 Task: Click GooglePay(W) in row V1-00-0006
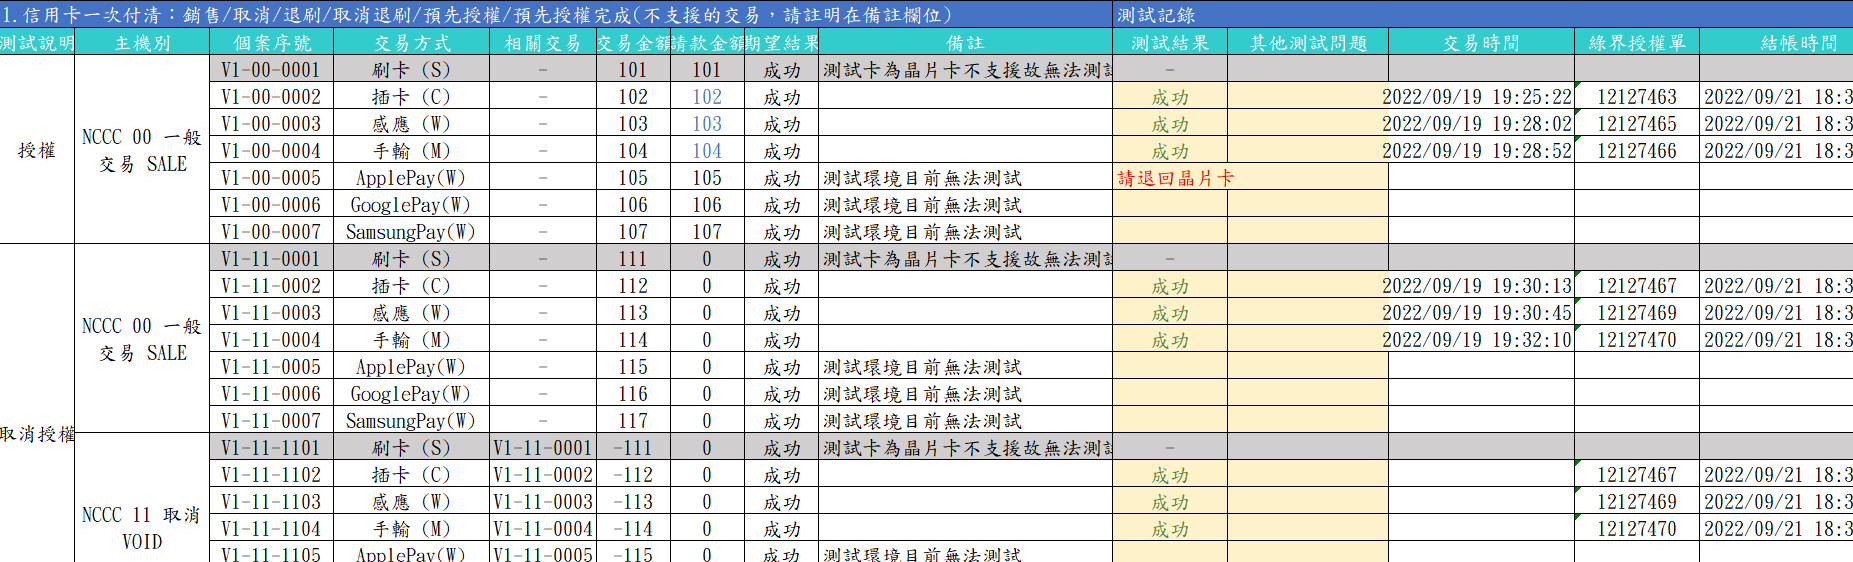[411, 204]
